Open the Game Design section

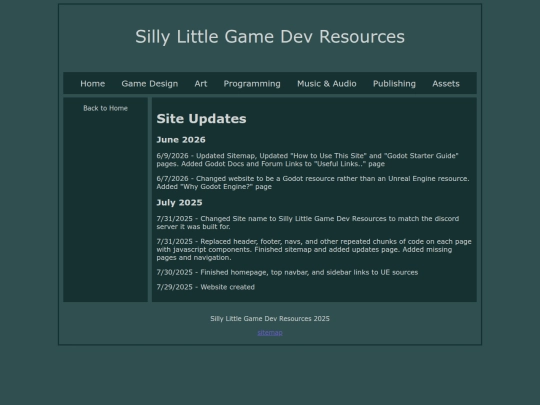tap(149, 84)
